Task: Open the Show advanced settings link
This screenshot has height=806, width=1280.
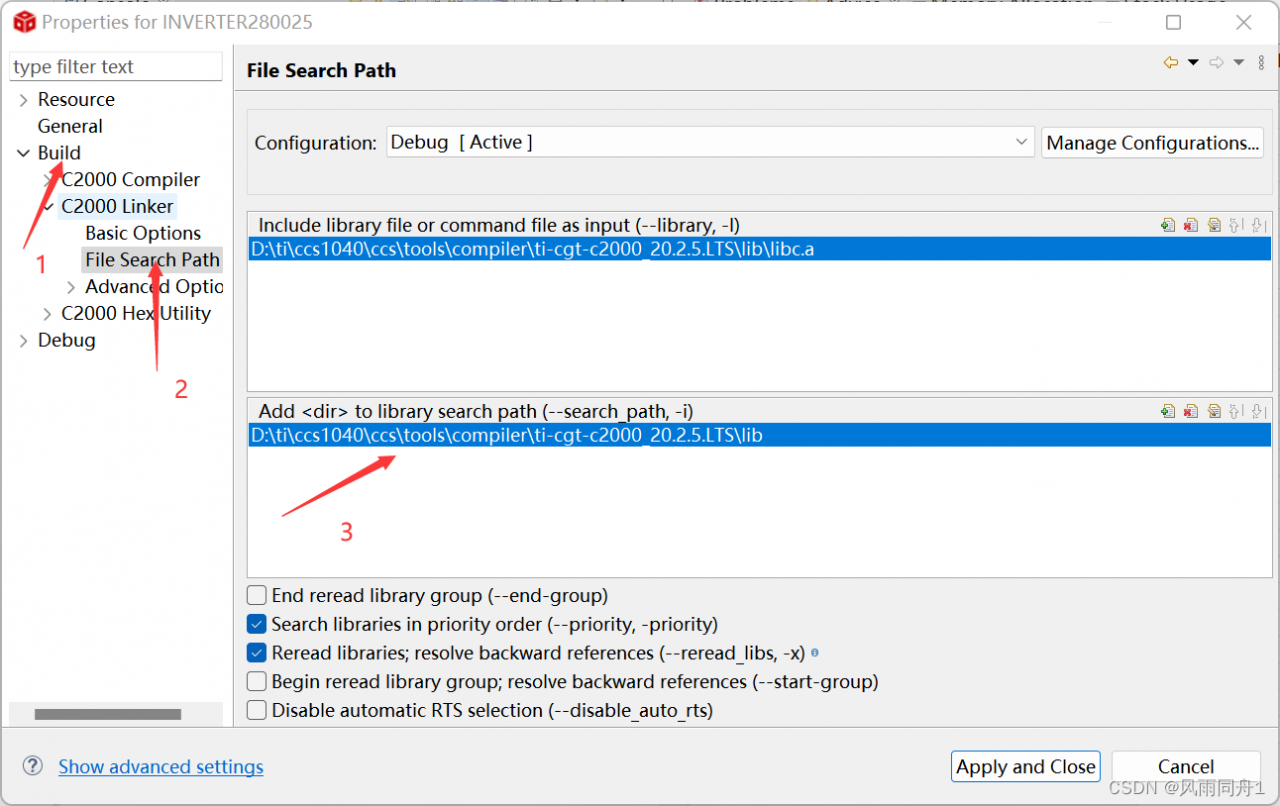Action: [161, 767]
